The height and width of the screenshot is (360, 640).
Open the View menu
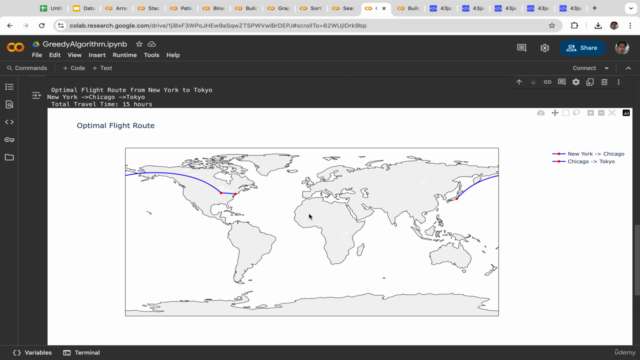[x=74, y=55]
